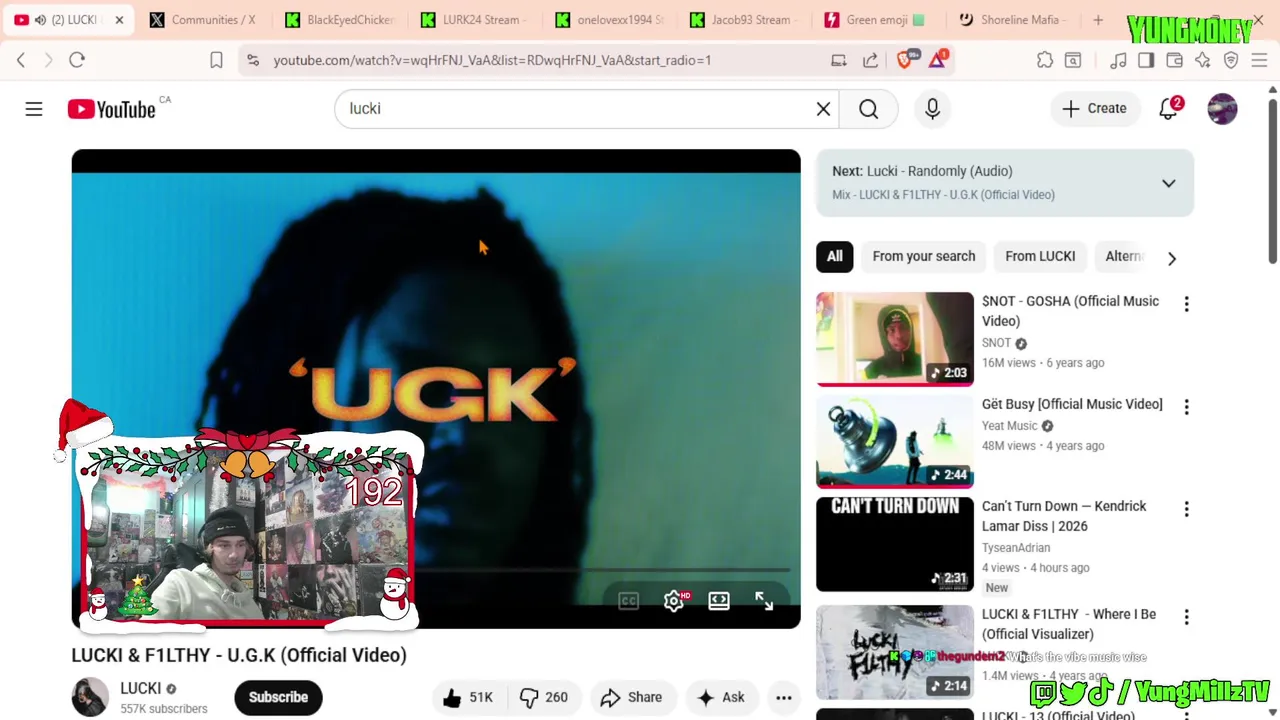Clear the search box with X
1280x720 pixels.
[823, 109]
